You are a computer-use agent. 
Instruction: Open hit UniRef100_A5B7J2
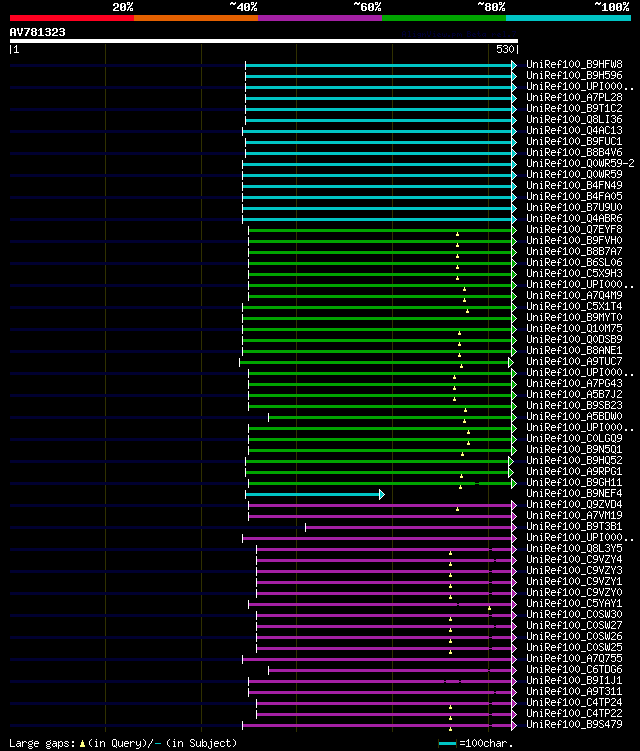[574, 395]
